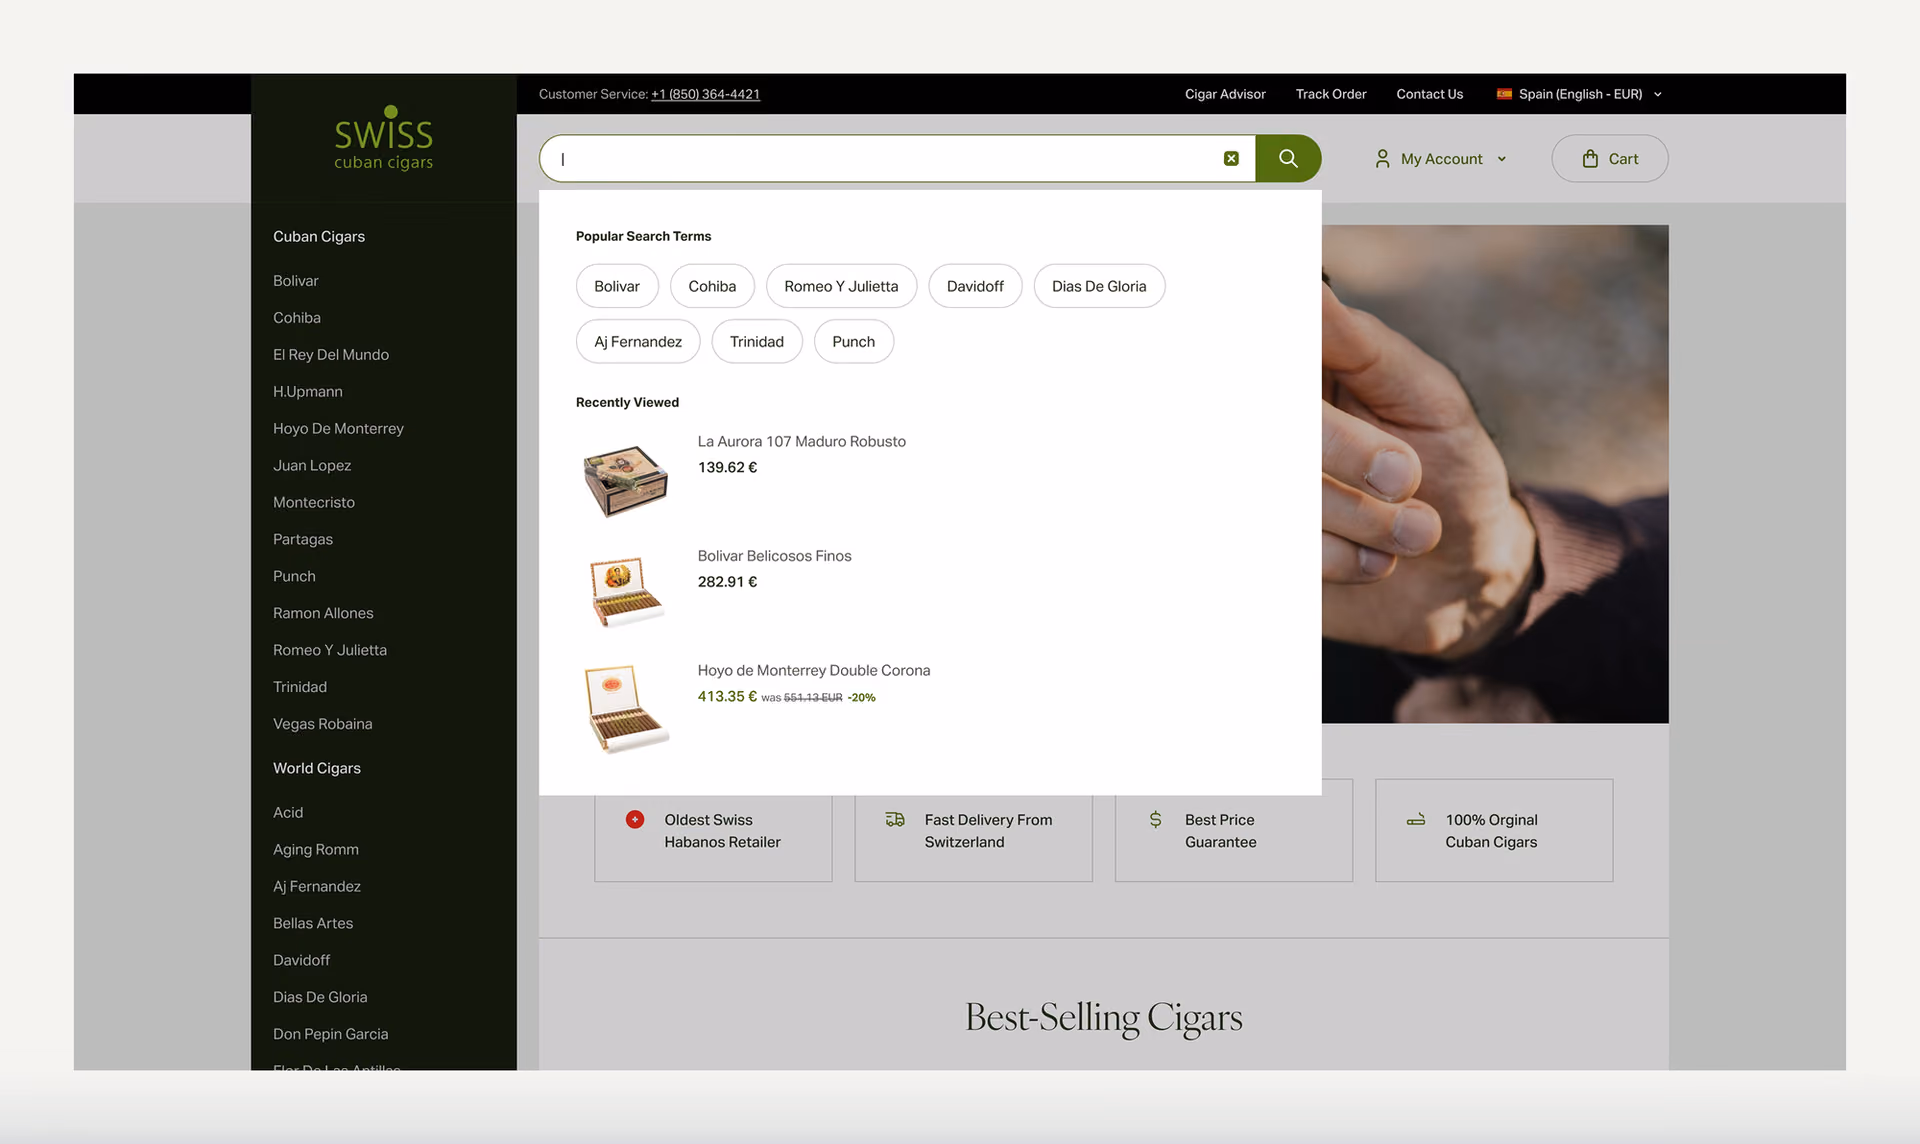Select the Trinidad popular search chip
Viewport: 1920px width, 1144px height.
click(x=757, y=342)
